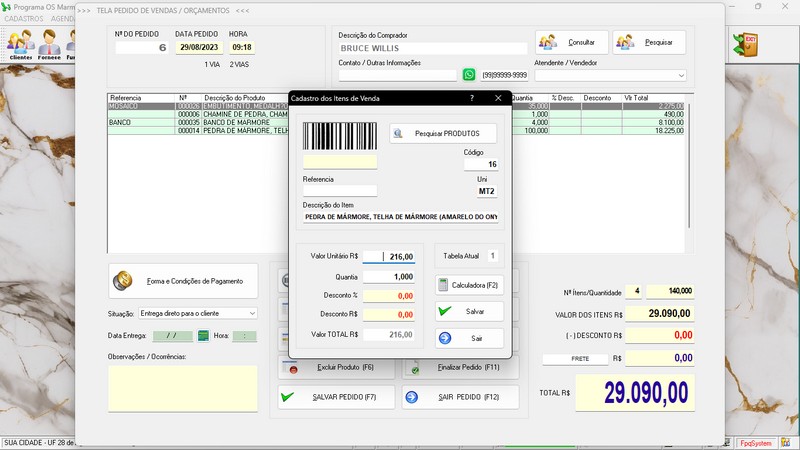Image resolution: width=800 pixels, height=450 pixels.
Task: Click Salvar button in item dialog
Action: click(469, 311)
